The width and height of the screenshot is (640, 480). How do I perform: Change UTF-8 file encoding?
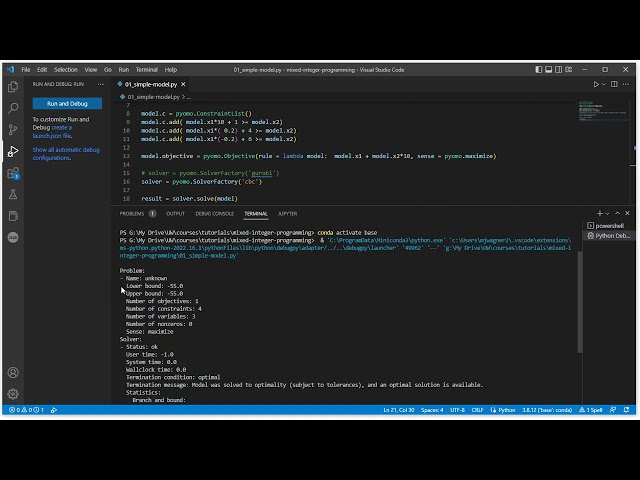coord(457,410)
